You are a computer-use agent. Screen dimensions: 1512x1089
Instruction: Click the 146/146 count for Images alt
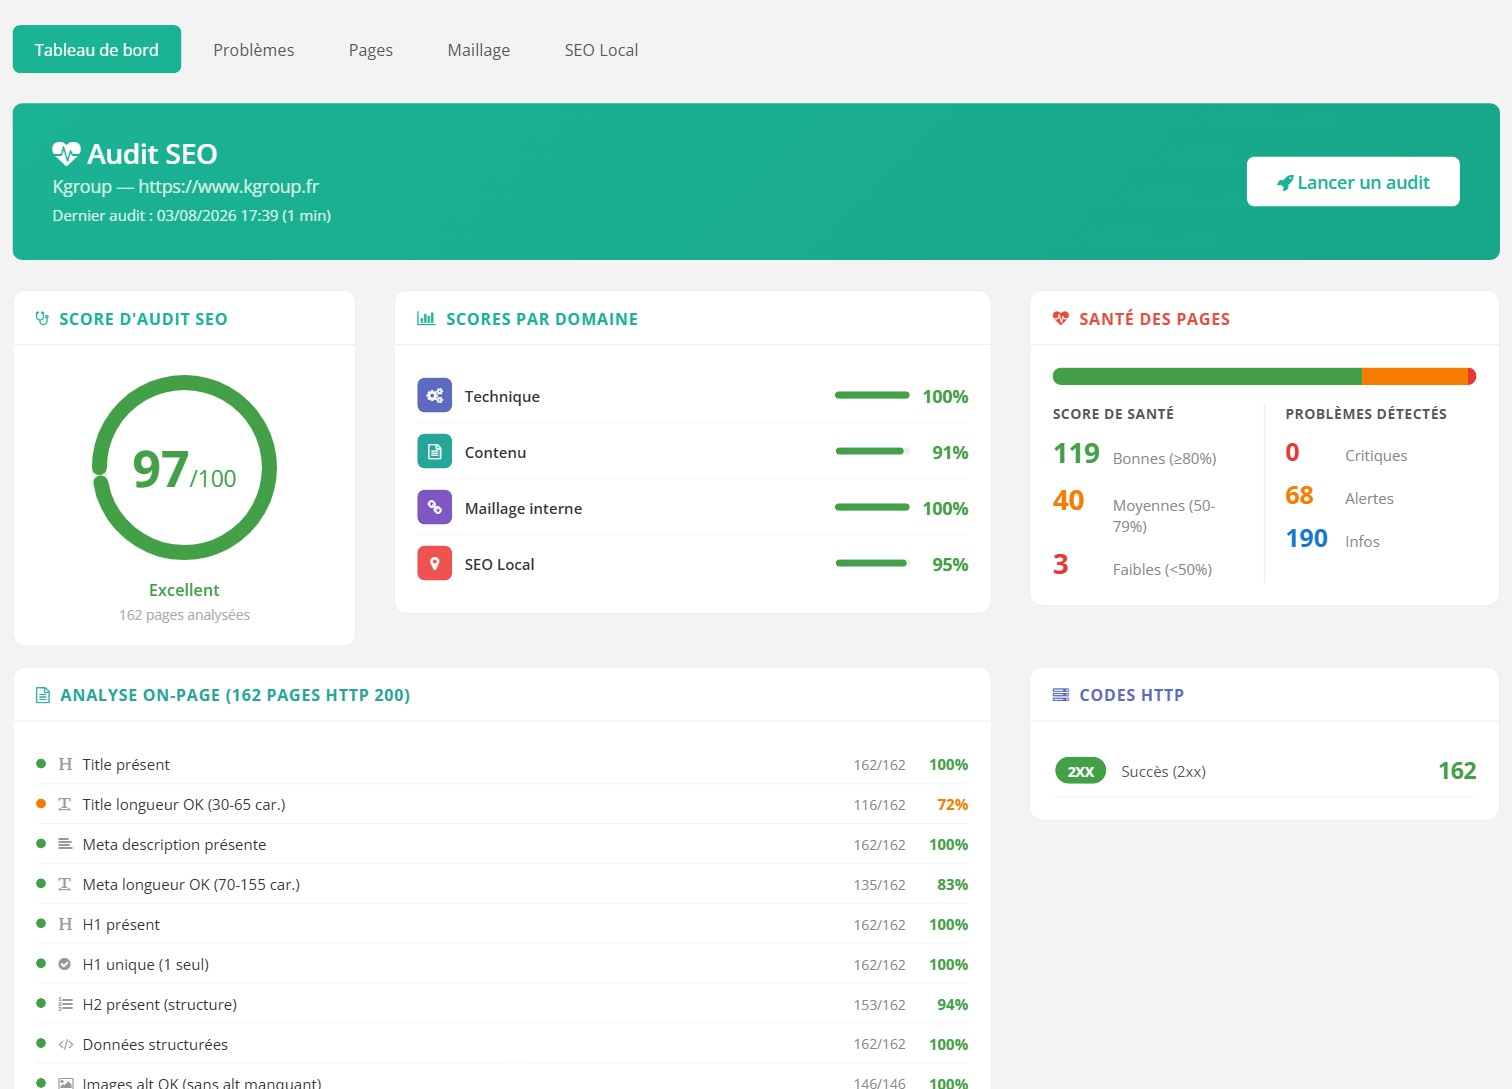tap(879, 1083)
